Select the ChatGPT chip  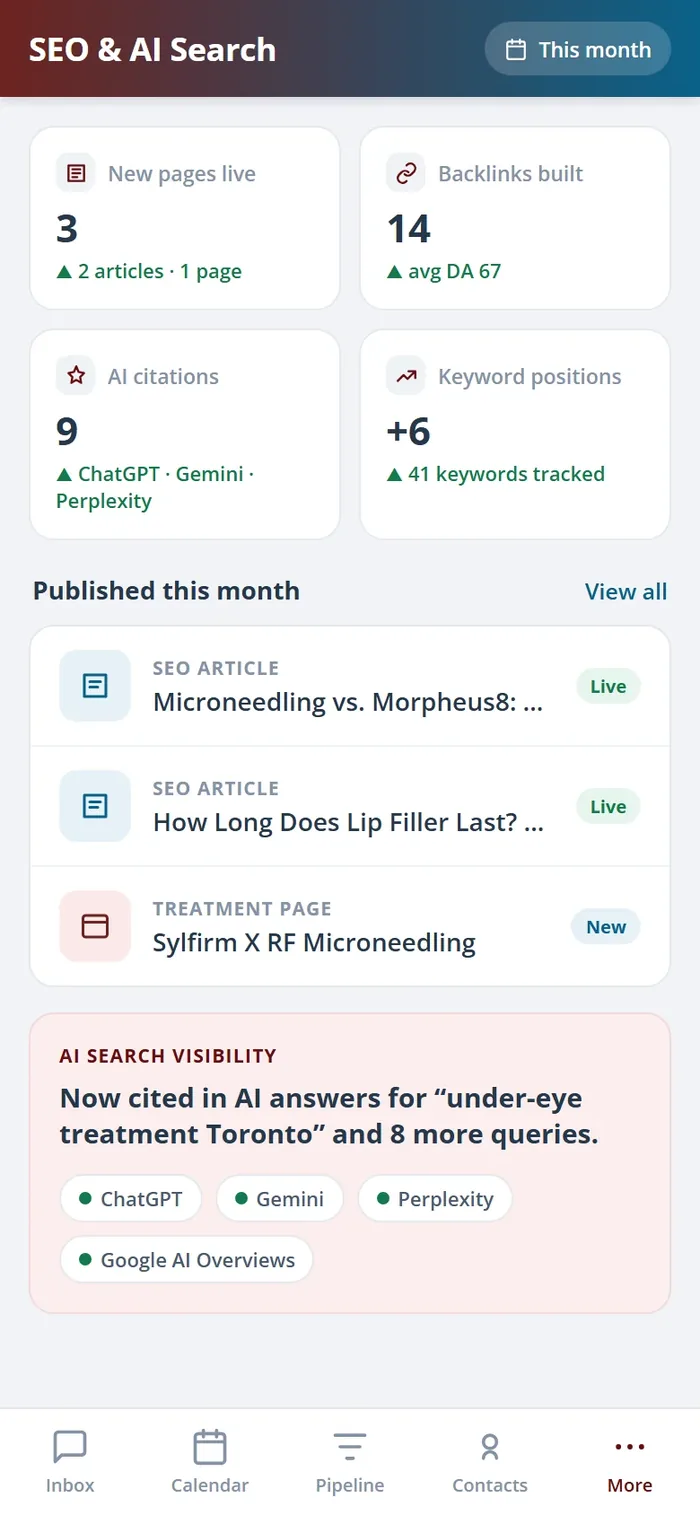click(x=131, y=1198)
